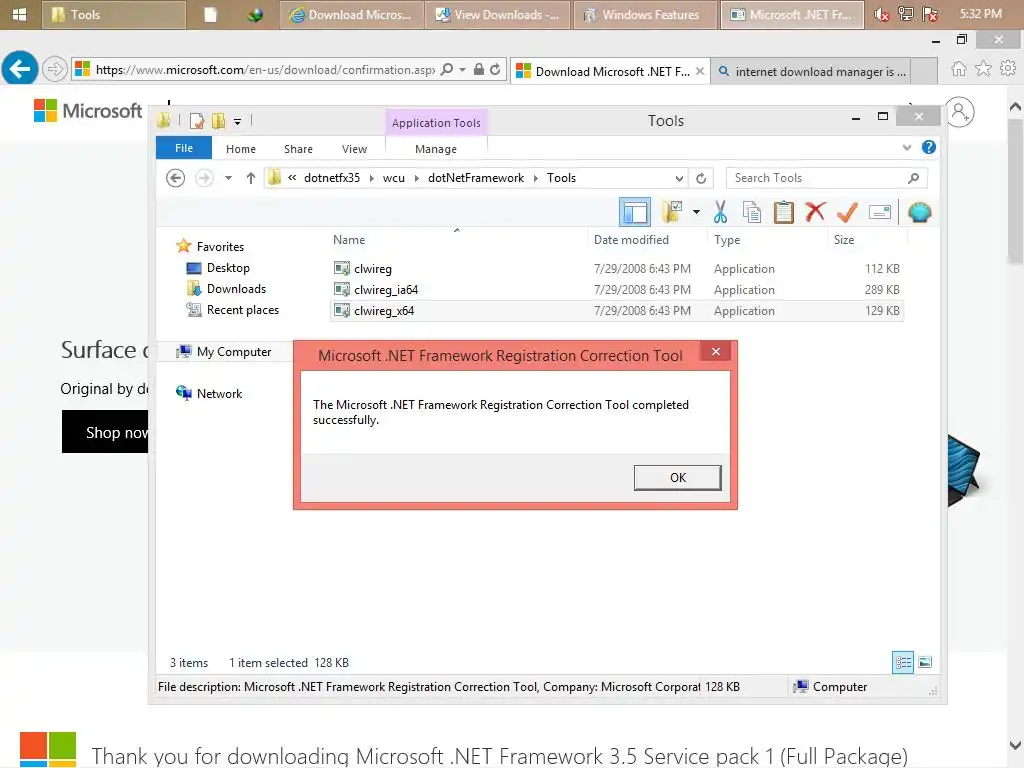The width and height of the screenshot is (1024, 768).
Task: Open the Home ribbon tab
Action: tap(241, 149)
